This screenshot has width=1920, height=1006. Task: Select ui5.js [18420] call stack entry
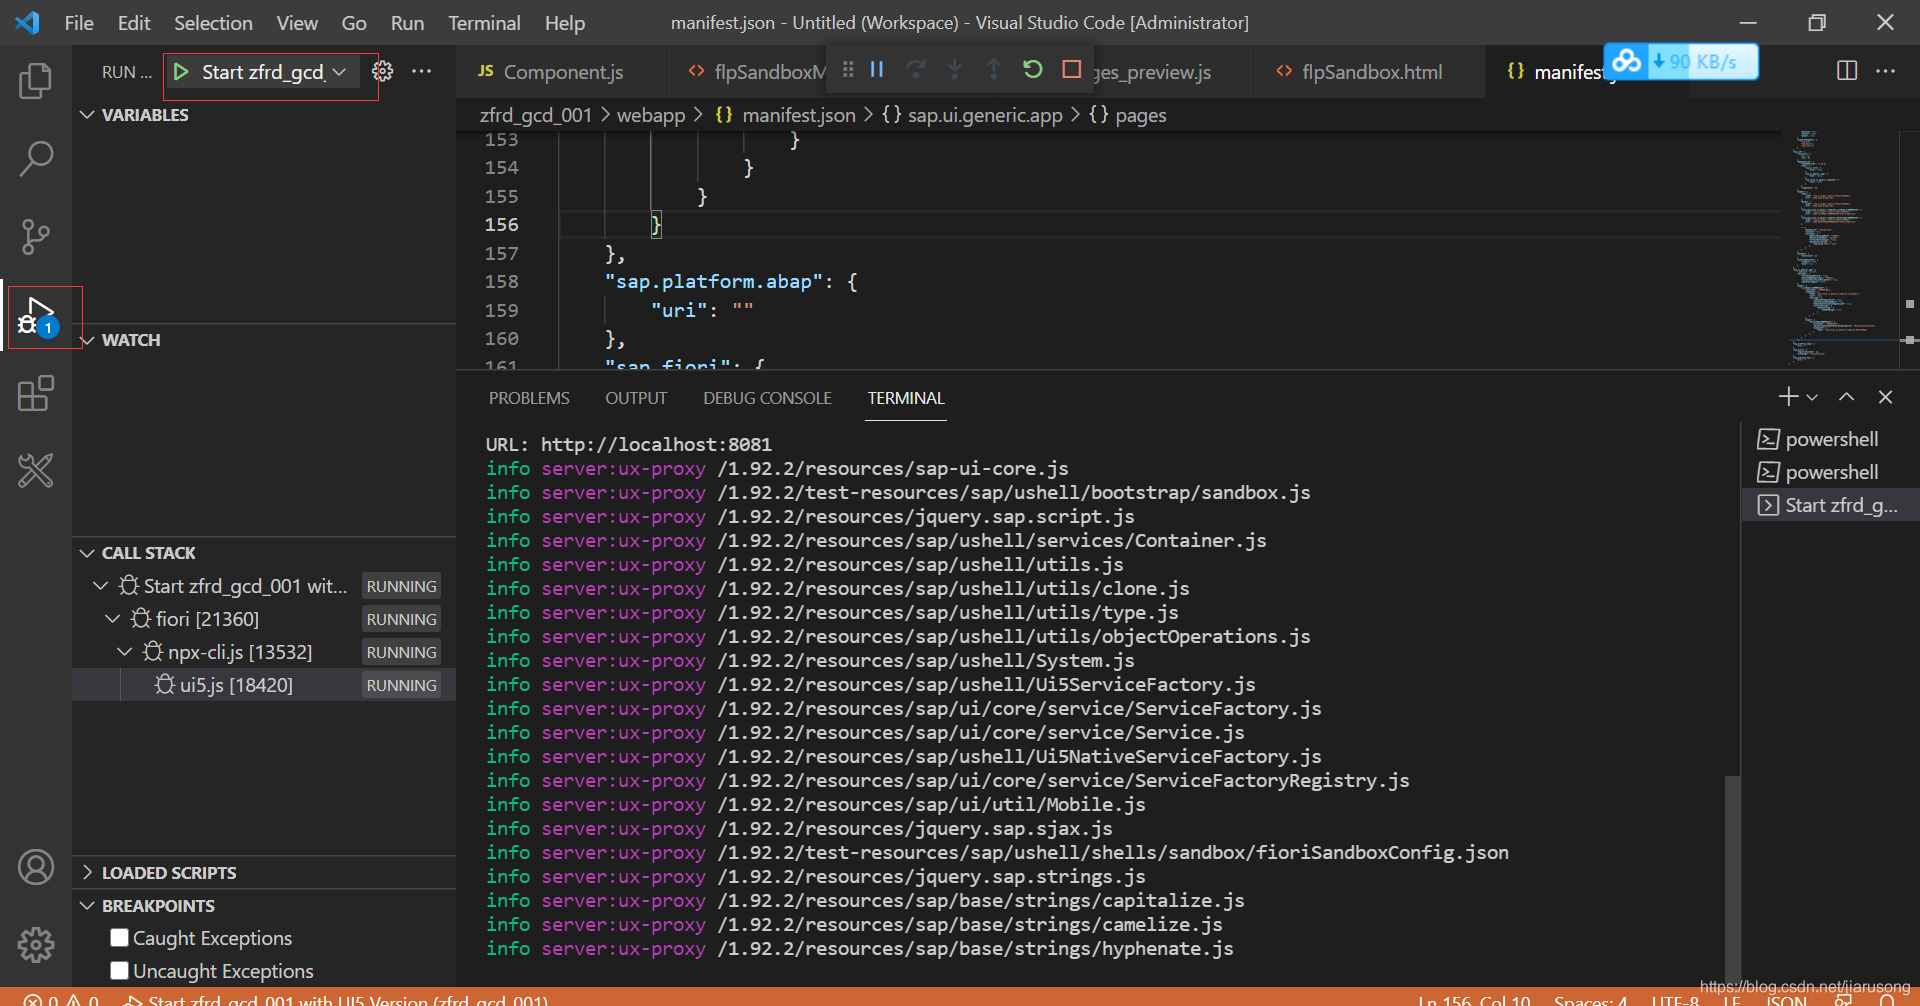coord(264,685)
